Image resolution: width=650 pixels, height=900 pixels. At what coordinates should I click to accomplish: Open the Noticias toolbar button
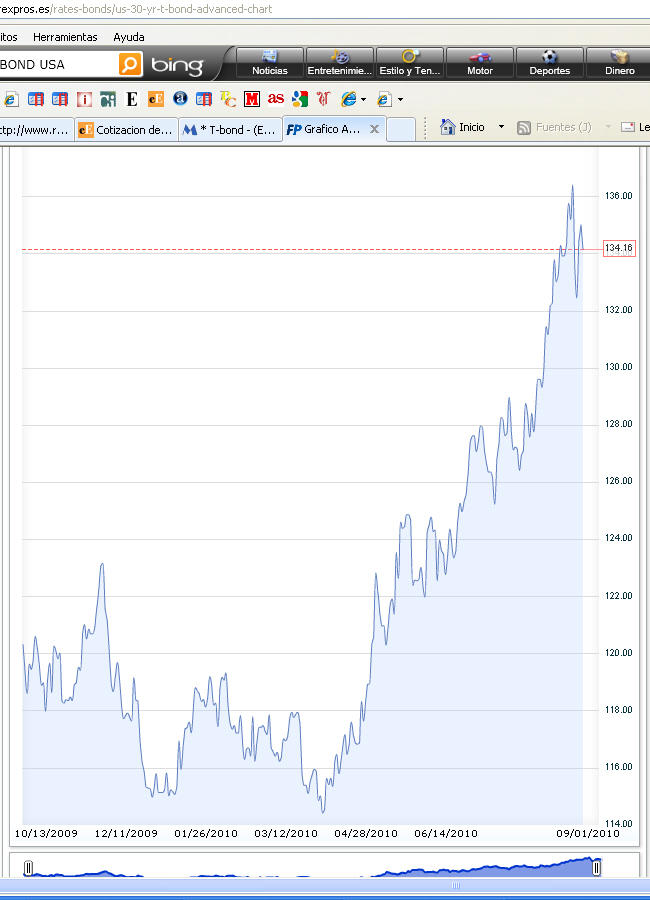pyautogui.click(x=269, y=63)
